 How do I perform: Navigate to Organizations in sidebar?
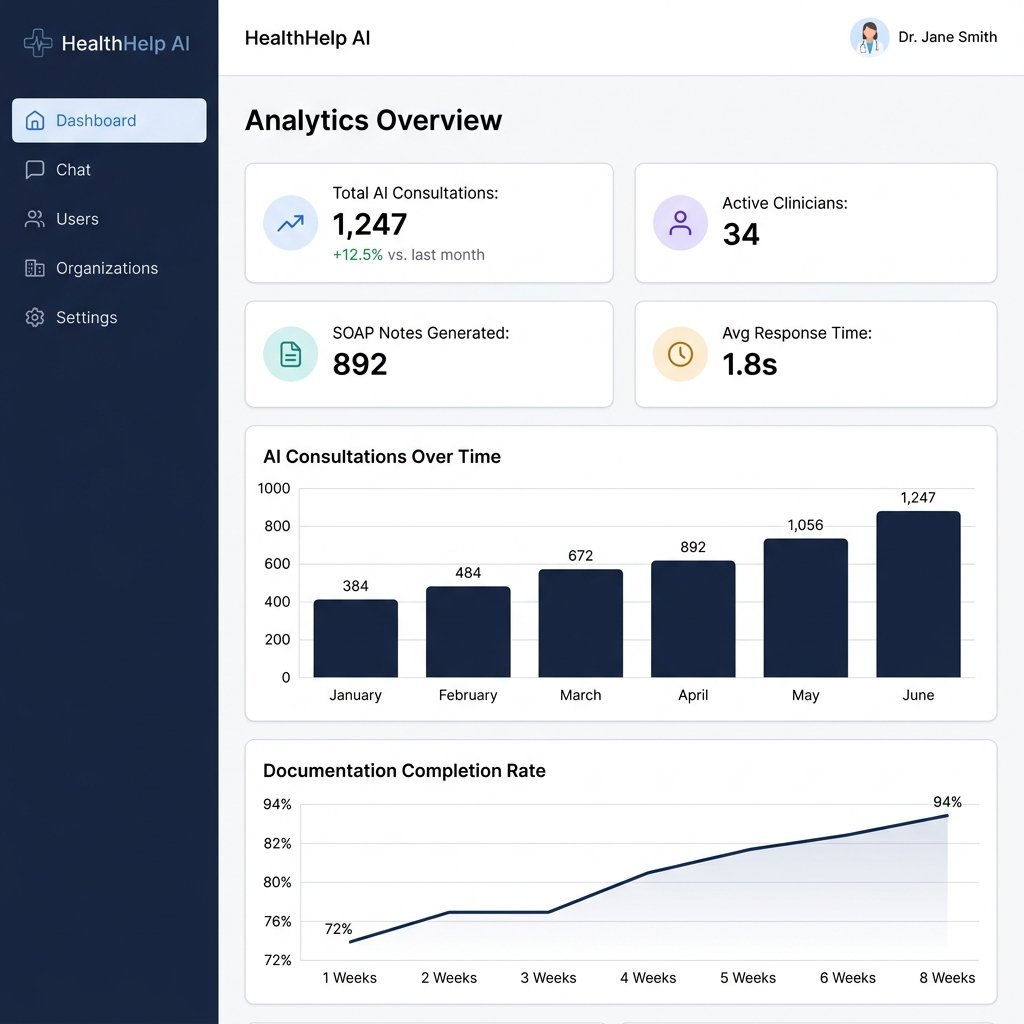(109, 268)
